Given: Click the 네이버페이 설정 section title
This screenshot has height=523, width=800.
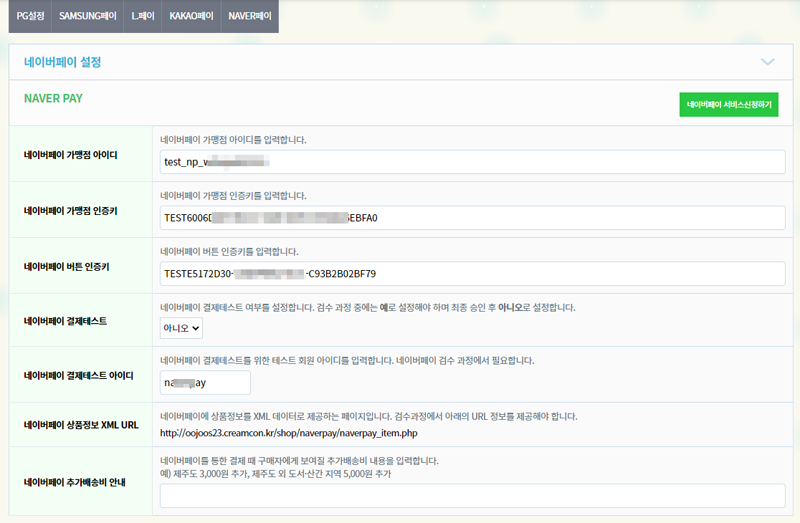Looking at the screenshot, I should 63,62.
